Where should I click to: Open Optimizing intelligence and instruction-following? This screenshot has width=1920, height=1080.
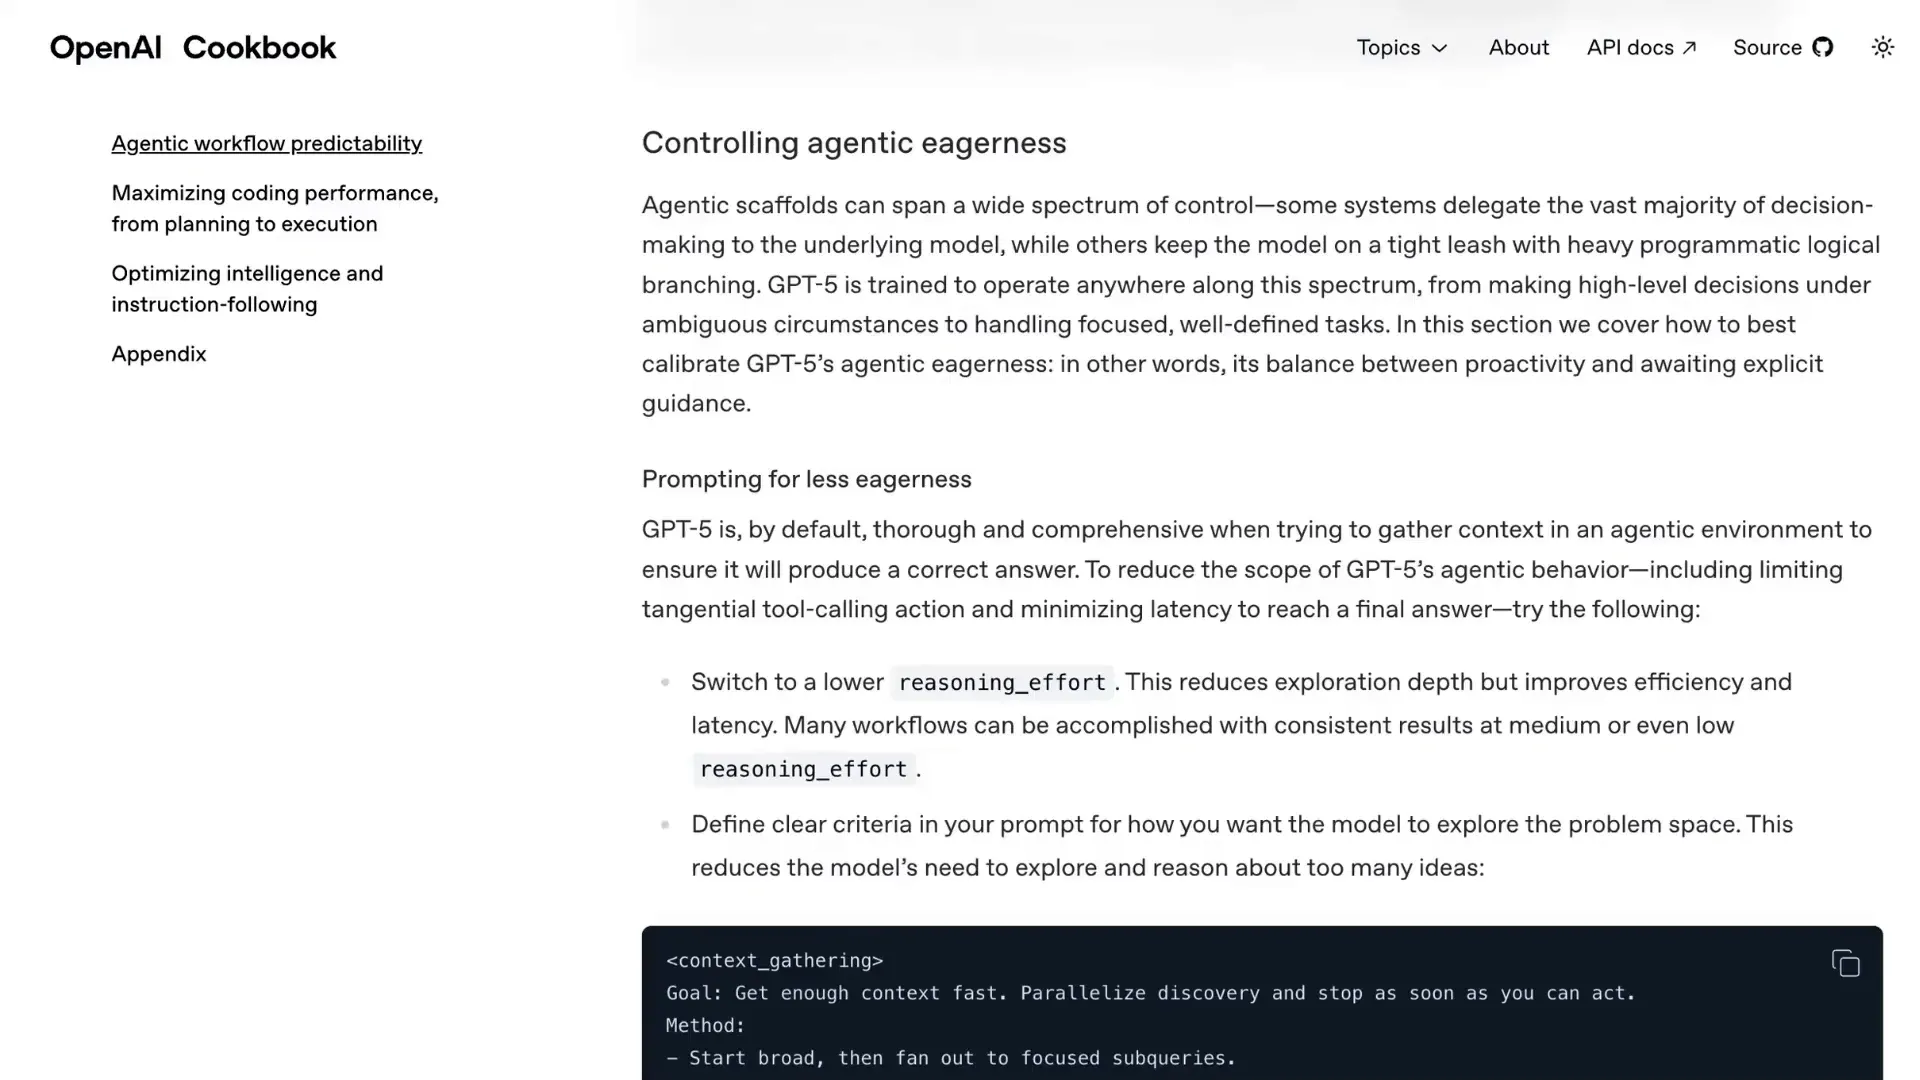point(247,288)
